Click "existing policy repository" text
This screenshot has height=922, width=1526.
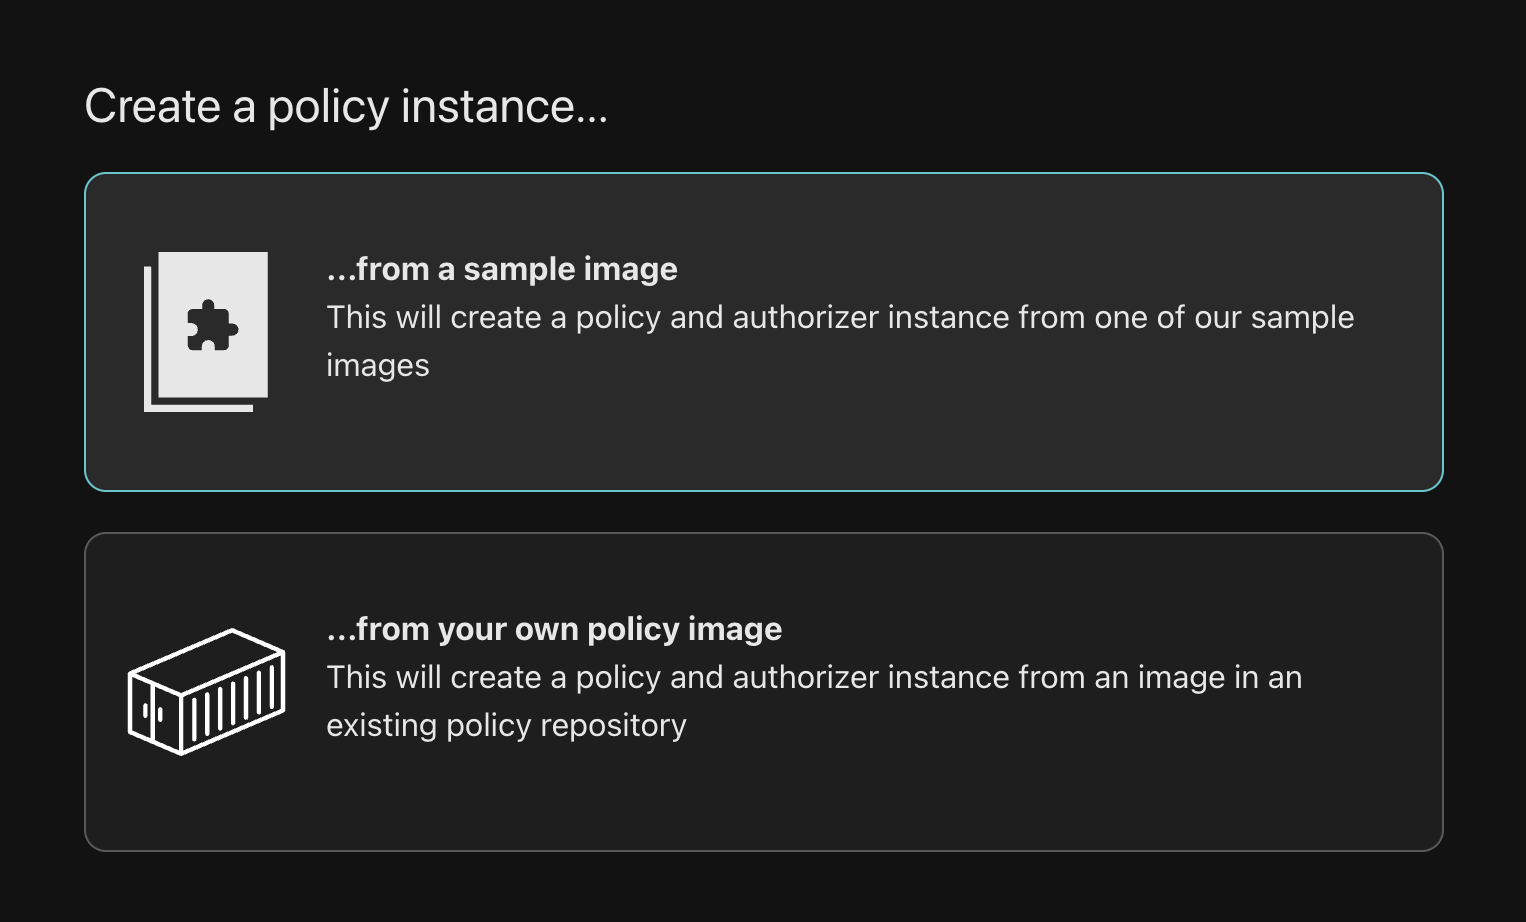point(506,726)
